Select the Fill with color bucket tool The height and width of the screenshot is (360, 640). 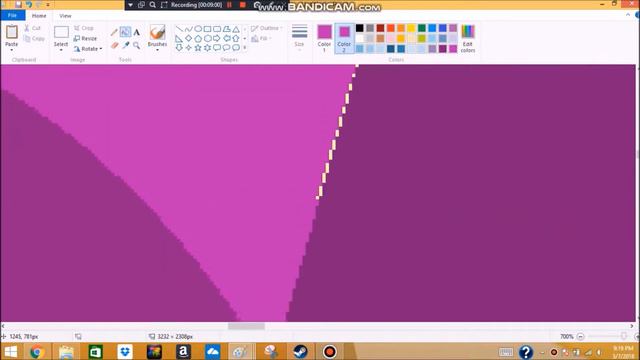pyautogui.click(x=125, y=32)
